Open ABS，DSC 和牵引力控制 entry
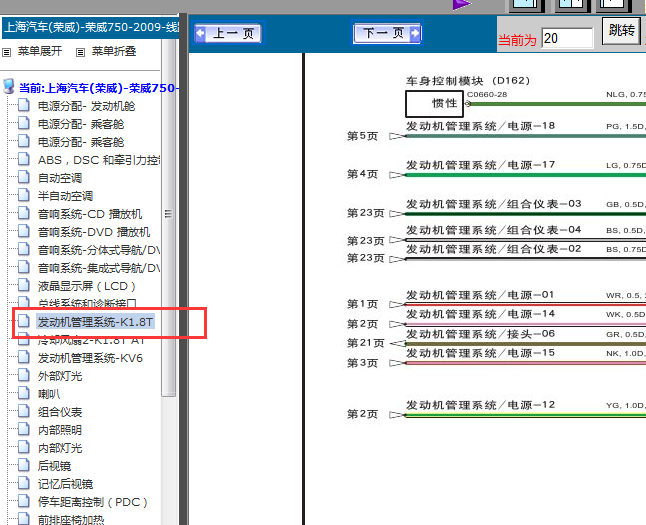Image resolution: width=646 pixels, height=525 pixels. coord(99,160)
